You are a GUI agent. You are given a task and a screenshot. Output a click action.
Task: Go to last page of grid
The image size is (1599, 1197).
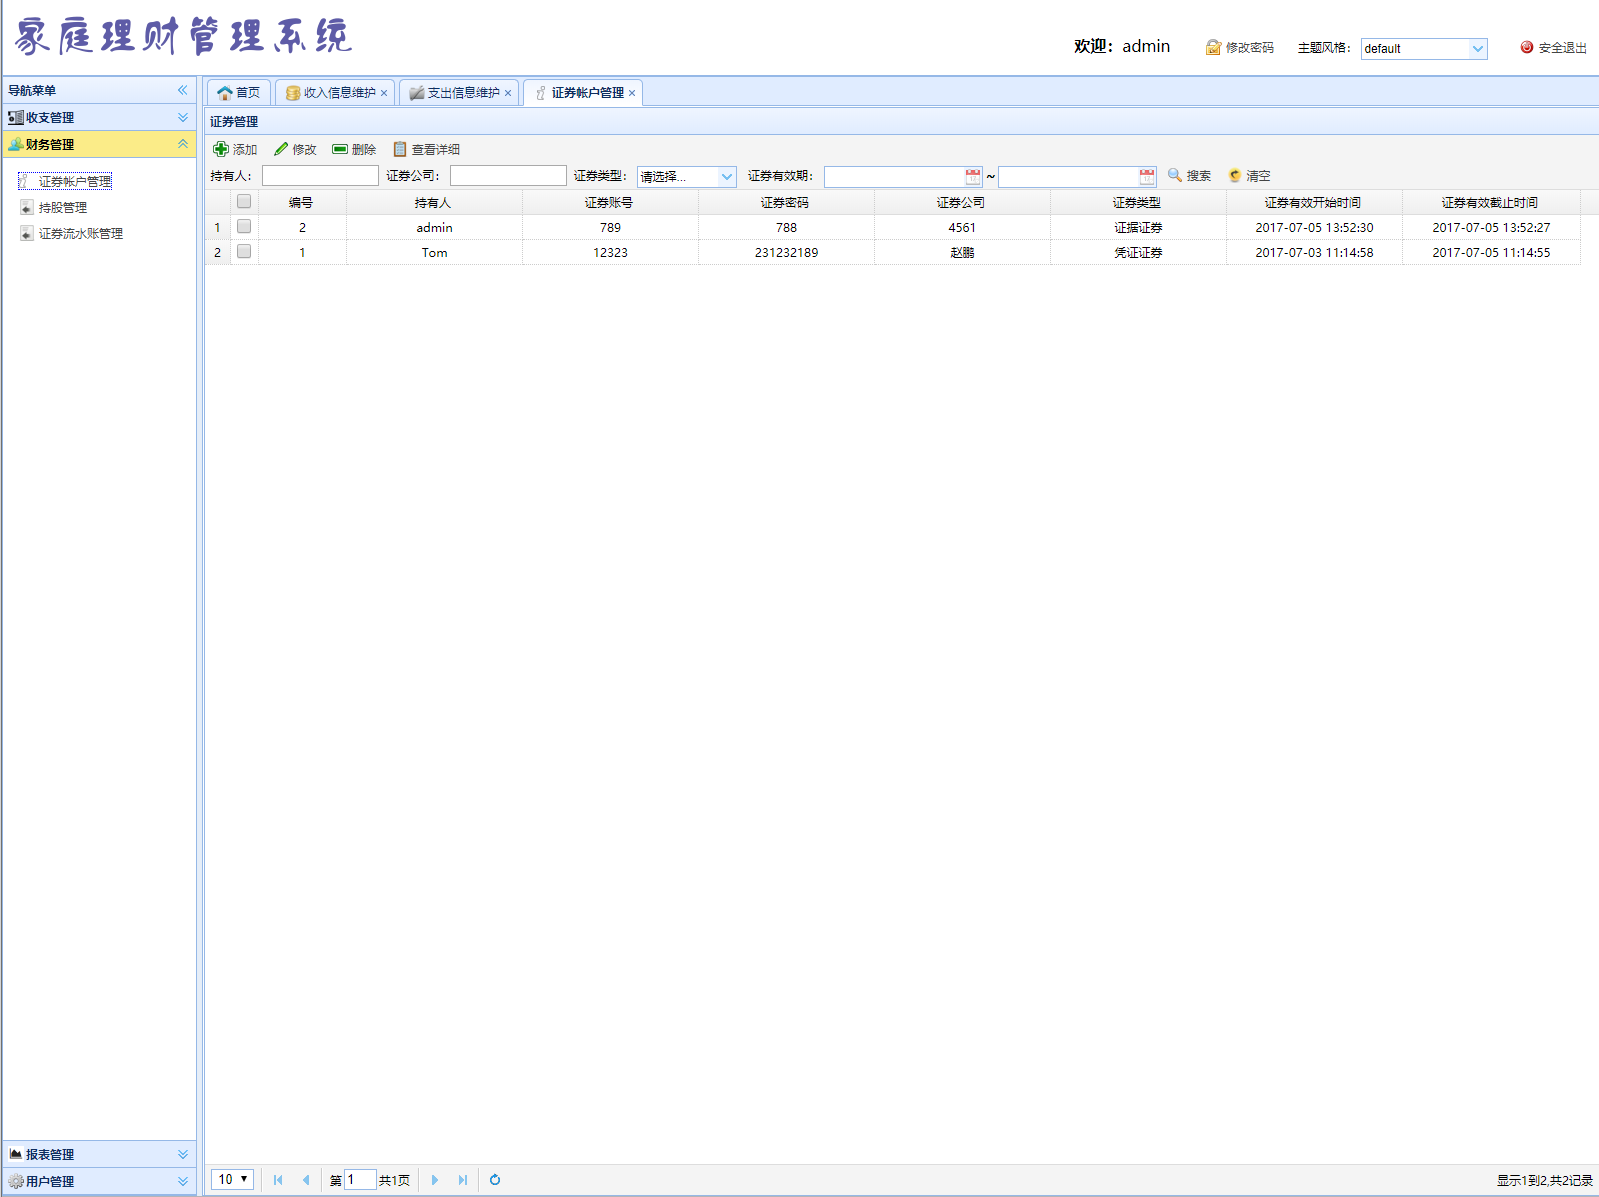(x=463, y=1180)
